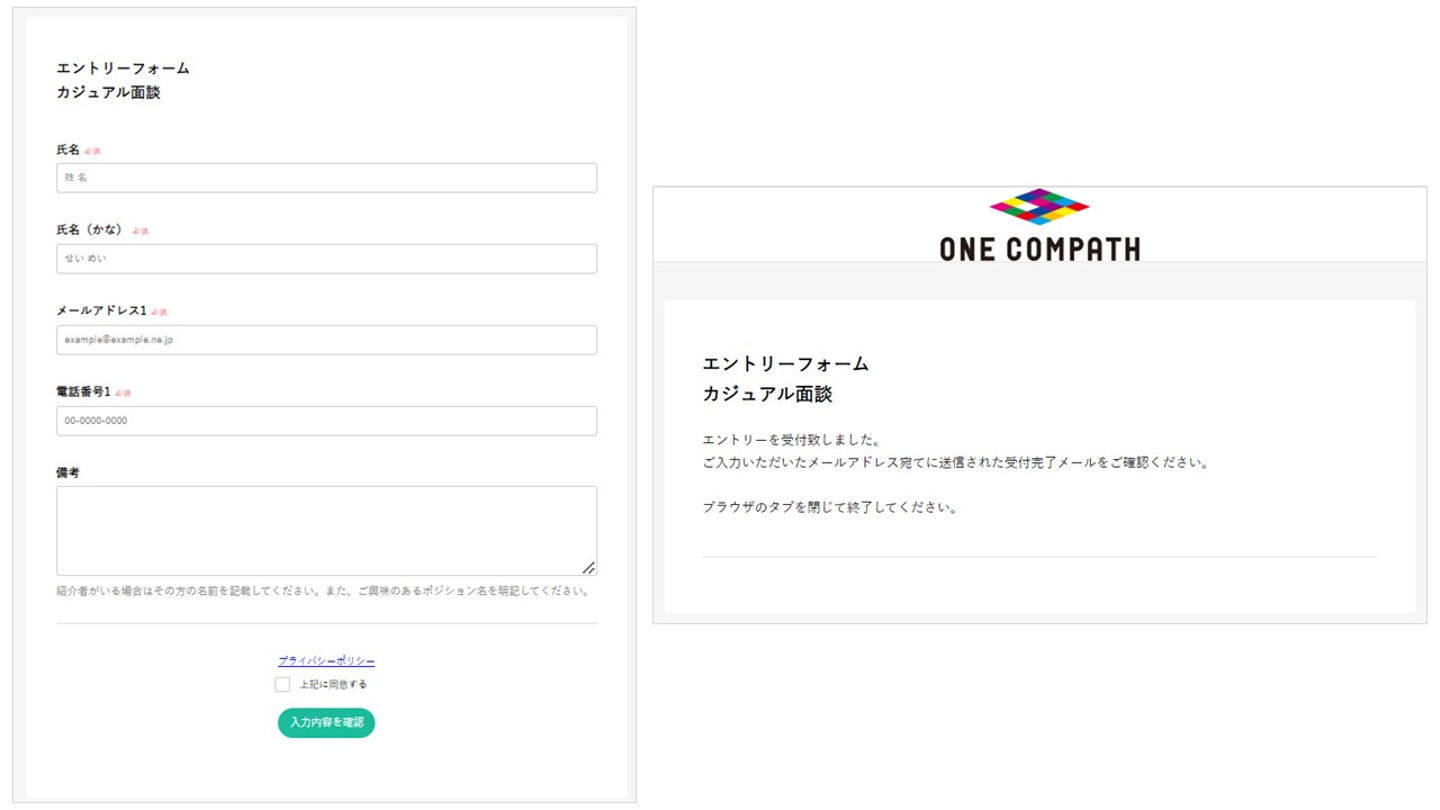Focus the 氏名 input with 姓 名 placeholder
Screen dimensions: 1440x810
coord(327,178)
